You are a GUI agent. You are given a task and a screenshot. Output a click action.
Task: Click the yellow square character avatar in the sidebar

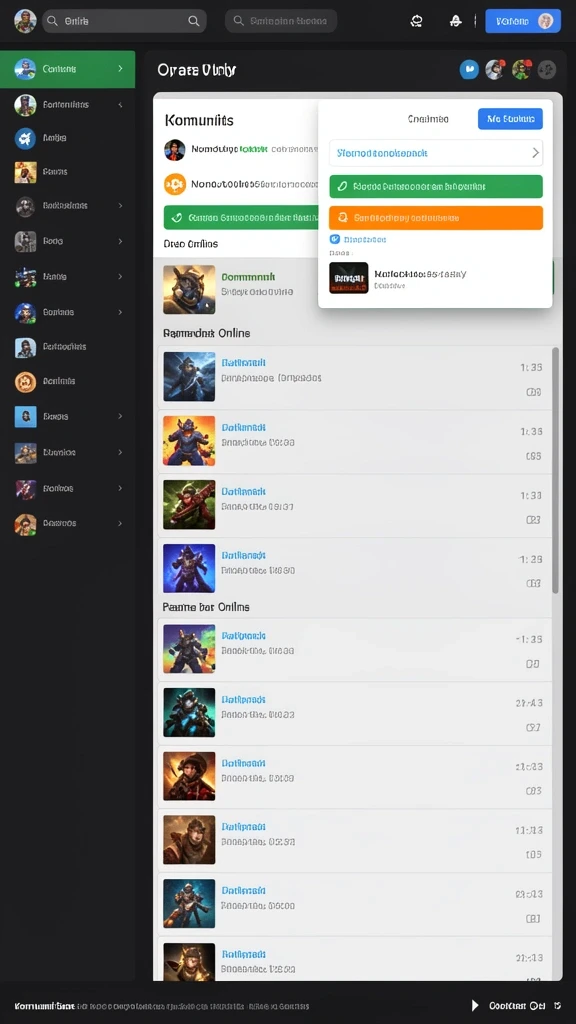(25, 172)
